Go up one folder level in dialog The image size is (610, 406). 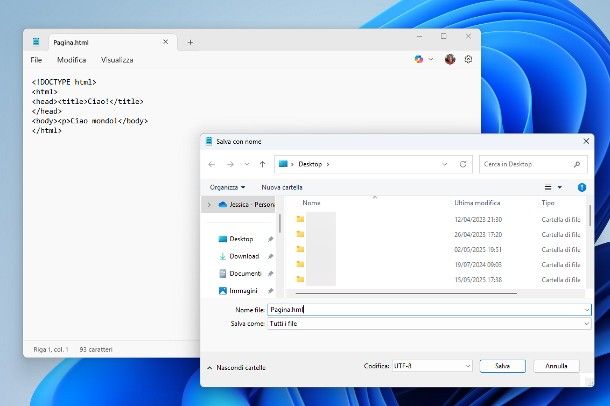coord(262,163)
